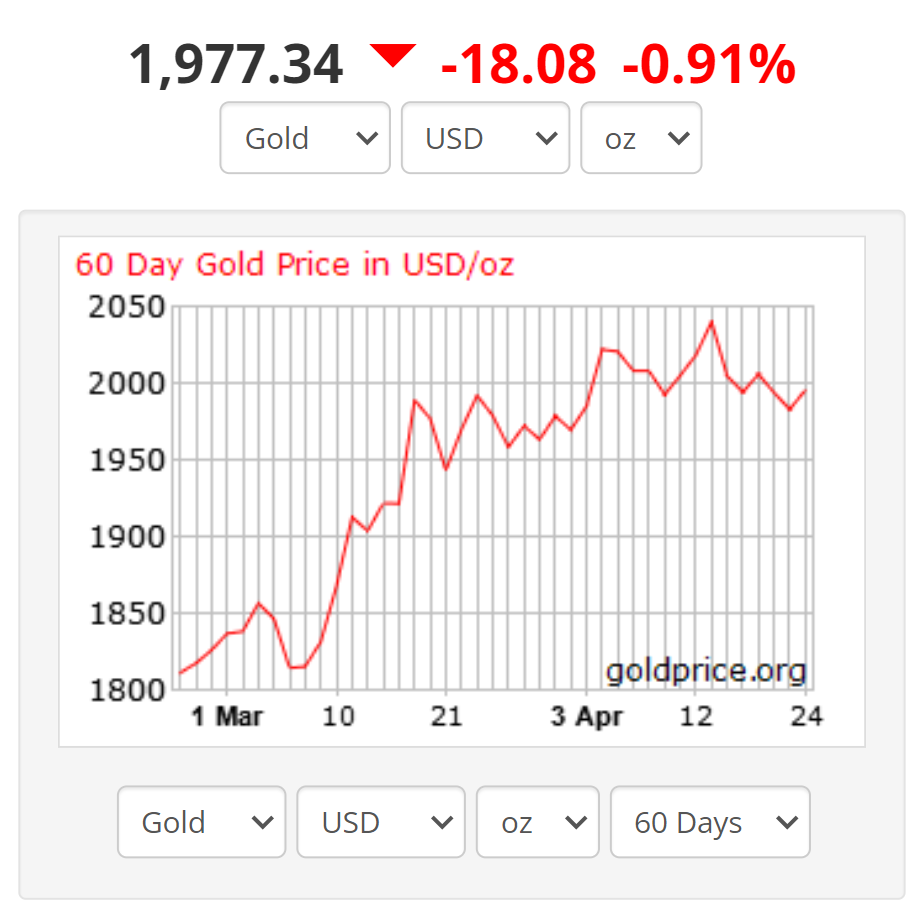Open the top Gold metal dropdown

[305, 138]
